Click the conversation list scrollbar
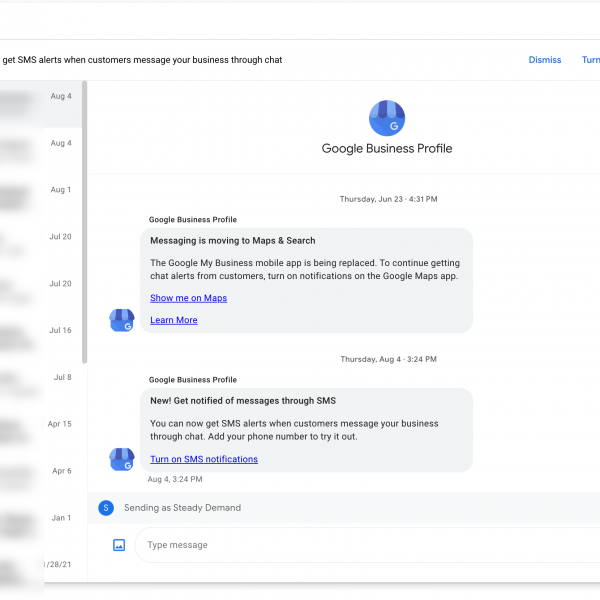Image resolution: width=600 pixels, height=600 pixels. click(85, 220)
